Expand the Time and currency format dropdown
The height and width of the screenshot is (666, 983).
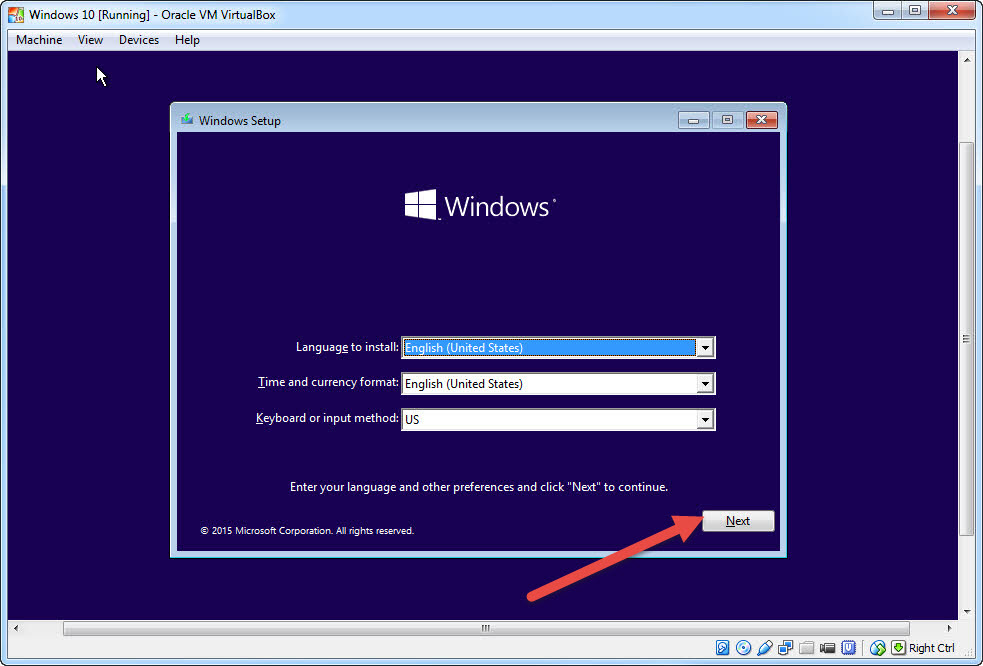tap(705, 383)
